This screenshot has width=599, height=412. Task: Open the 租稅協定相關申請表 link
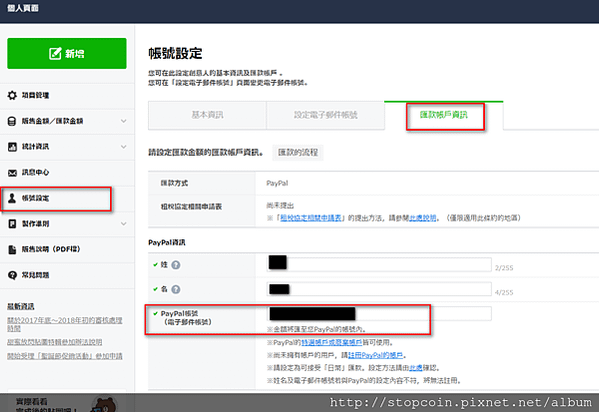click(311, 218)
